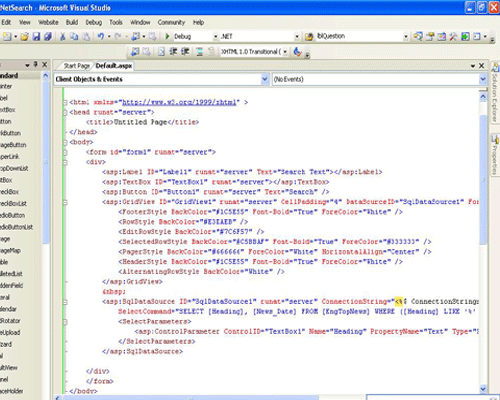This screenshot has width=500, height=400.
Task: Open the (No Events) dropdown
Action: point(482,79)
